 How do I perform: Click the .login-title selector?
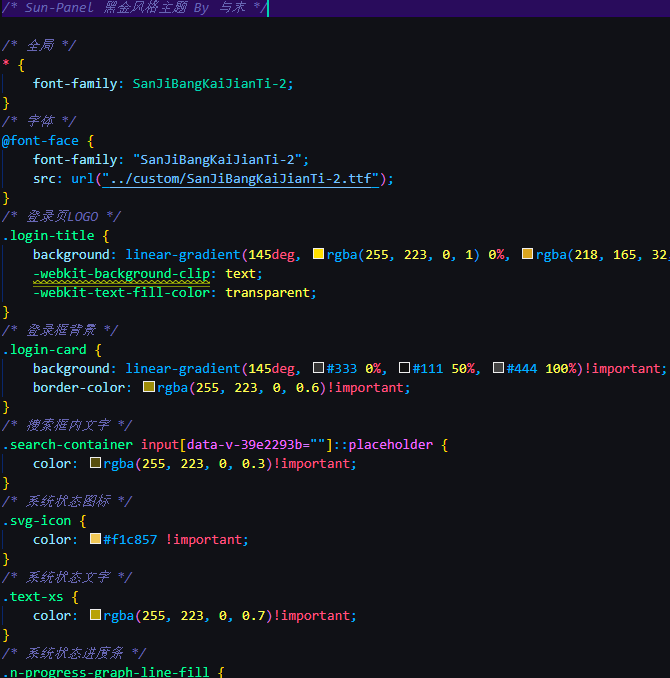pyautogui.click(x=48, y=236)
